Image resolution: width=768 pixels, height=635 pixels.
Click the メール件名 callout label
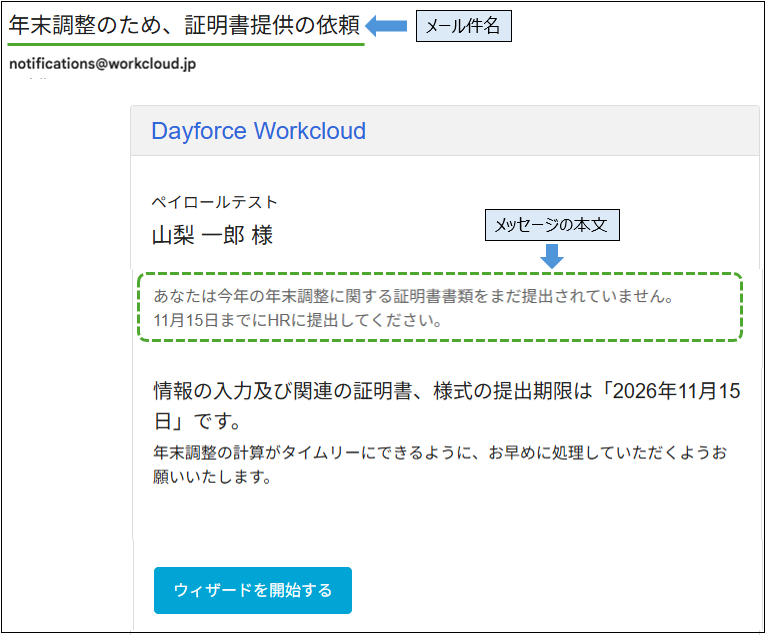click(463, 26)
